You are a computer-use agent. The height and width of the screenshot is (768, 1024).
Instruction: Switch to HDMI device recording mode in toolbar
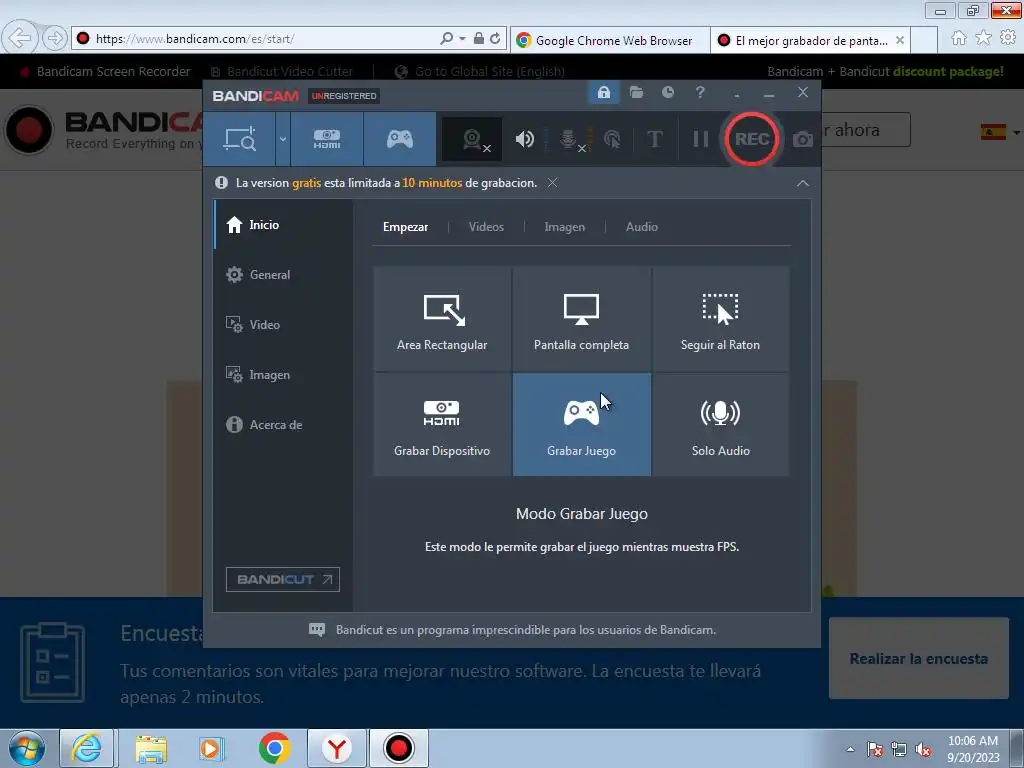[327, 139]
